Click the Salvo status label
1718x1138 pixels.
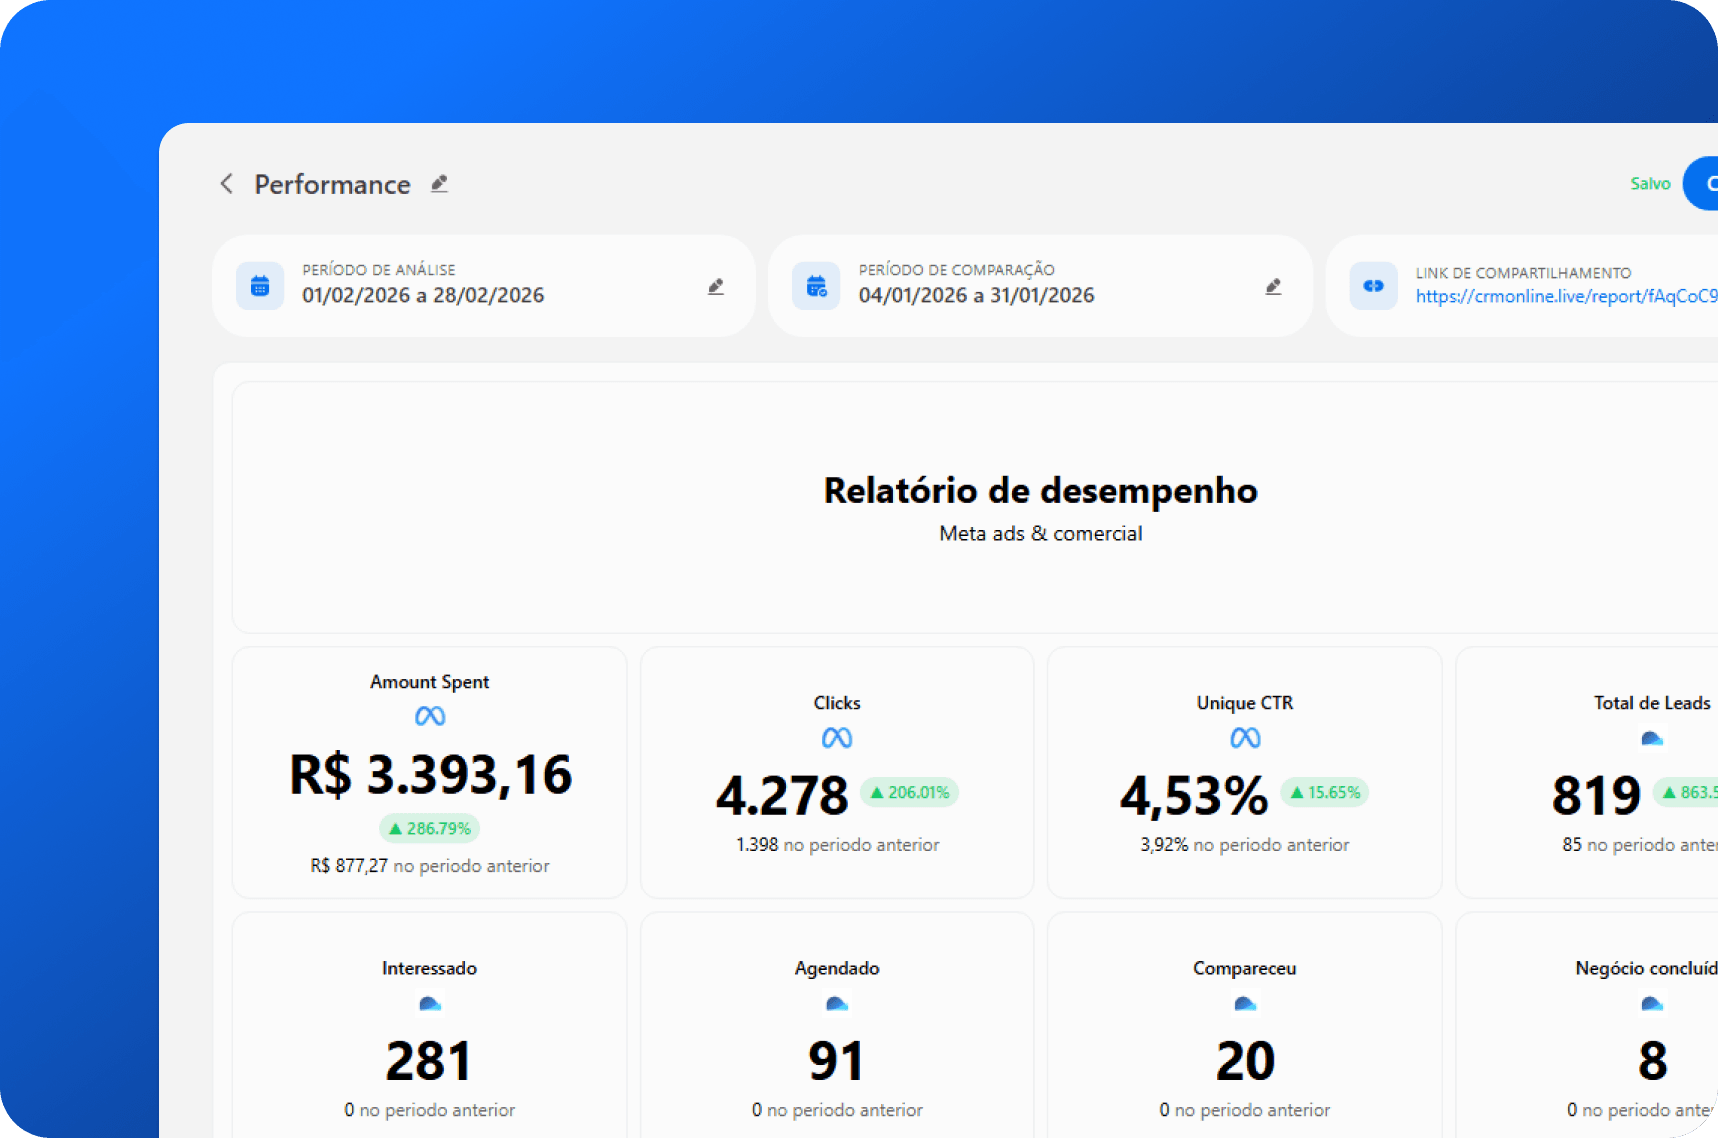(1649, 183)
